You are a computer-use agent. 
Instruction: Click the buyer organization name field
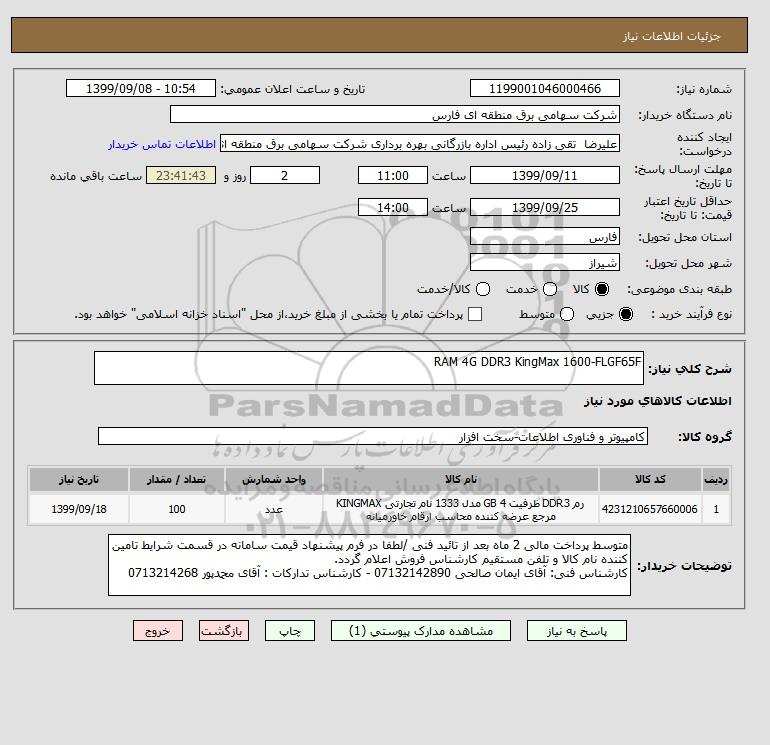tap(395, 114)
